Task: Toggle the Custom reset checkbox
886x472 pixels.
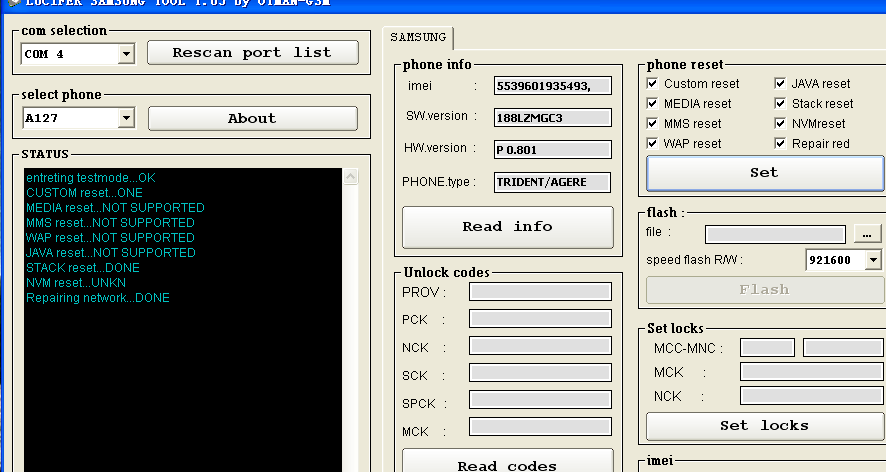Action: (x=653, y=84)
